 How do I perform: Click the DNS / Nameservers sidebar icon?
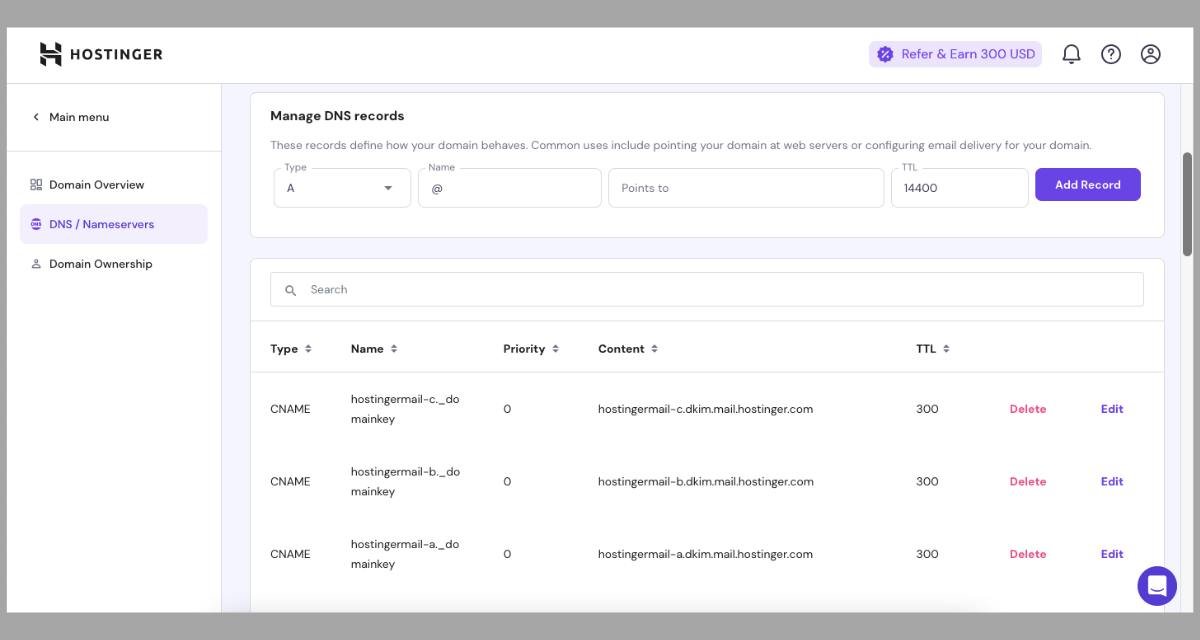pos(36,224)
